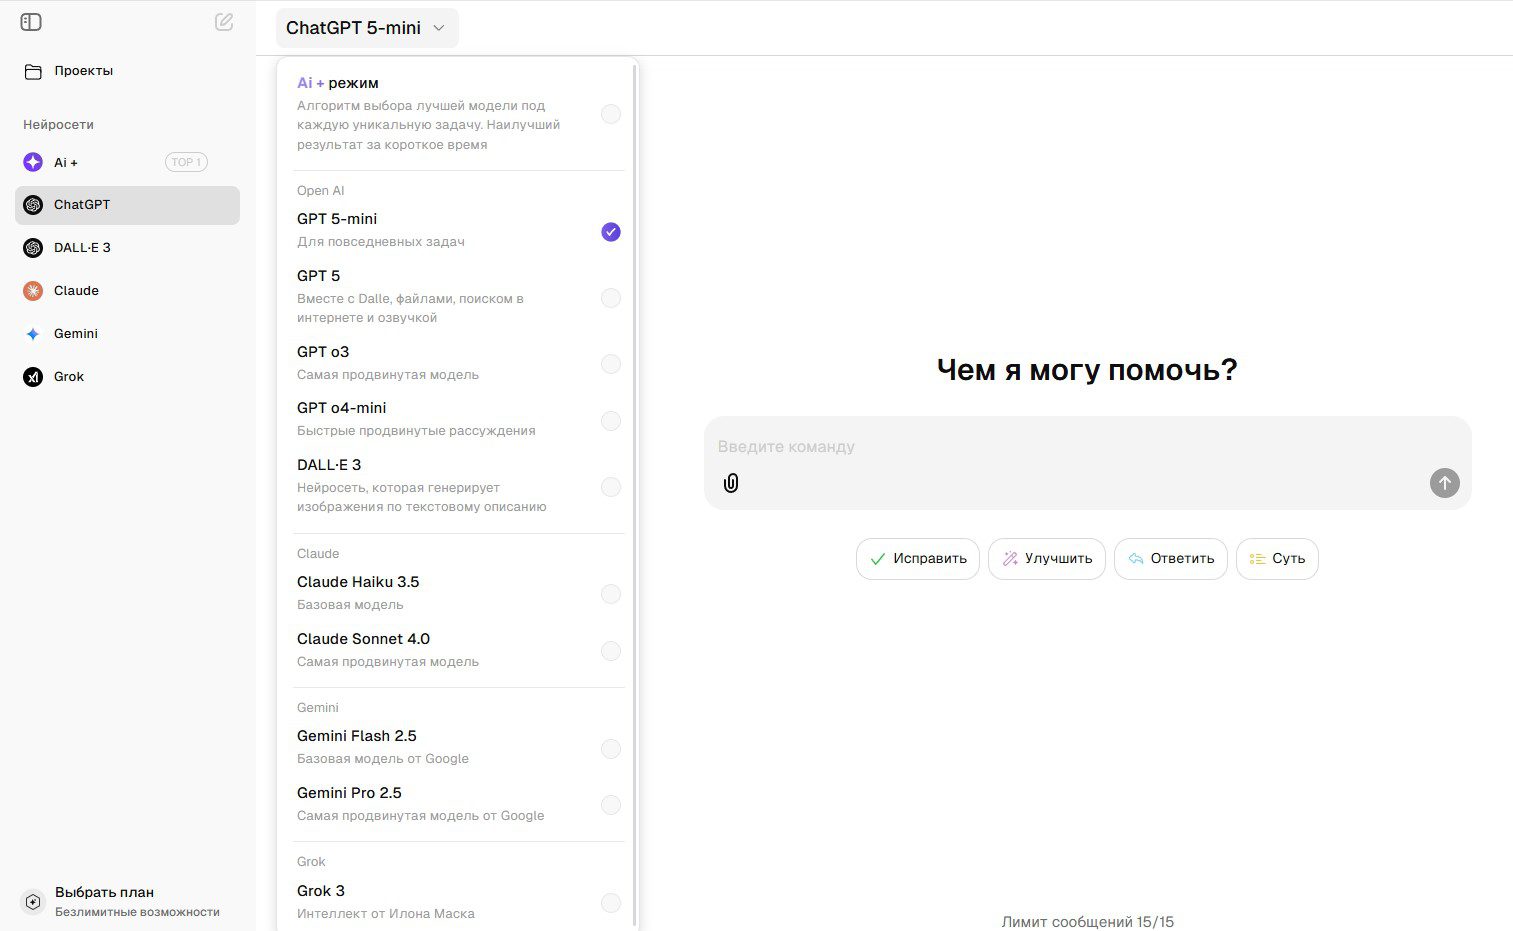Click the Grok logo in the sidebar
The image size is (1513, 931).
point(33,377)
